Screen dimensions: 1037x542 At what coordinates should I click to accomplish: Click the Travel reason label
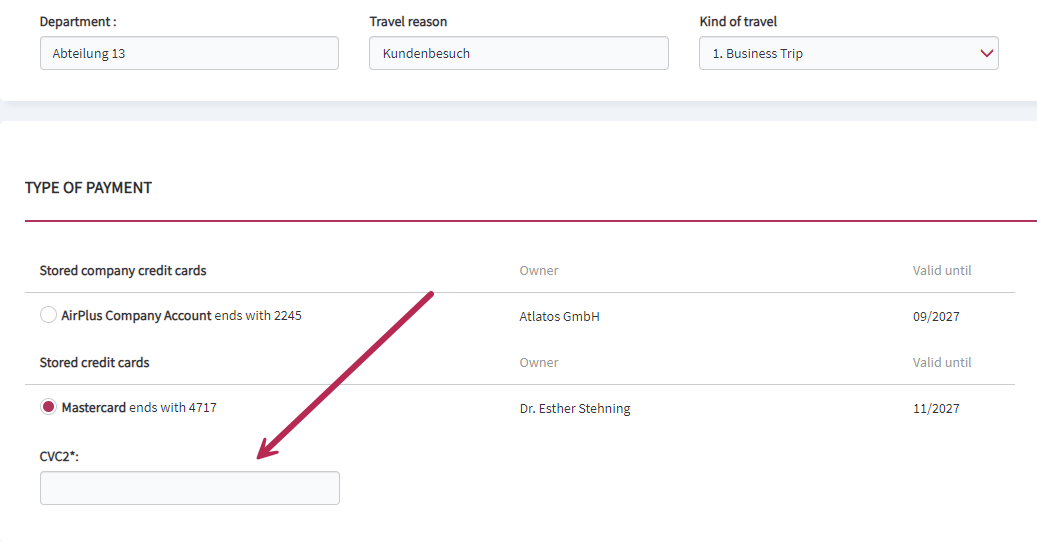tap(408, 22)
